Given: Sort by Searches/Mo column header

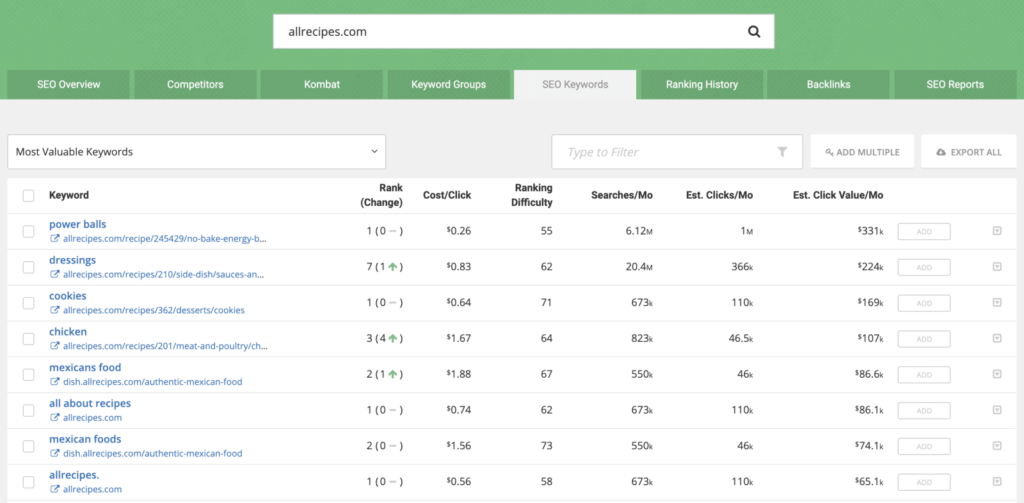Looking at the screenshot, I should (622, 195).
